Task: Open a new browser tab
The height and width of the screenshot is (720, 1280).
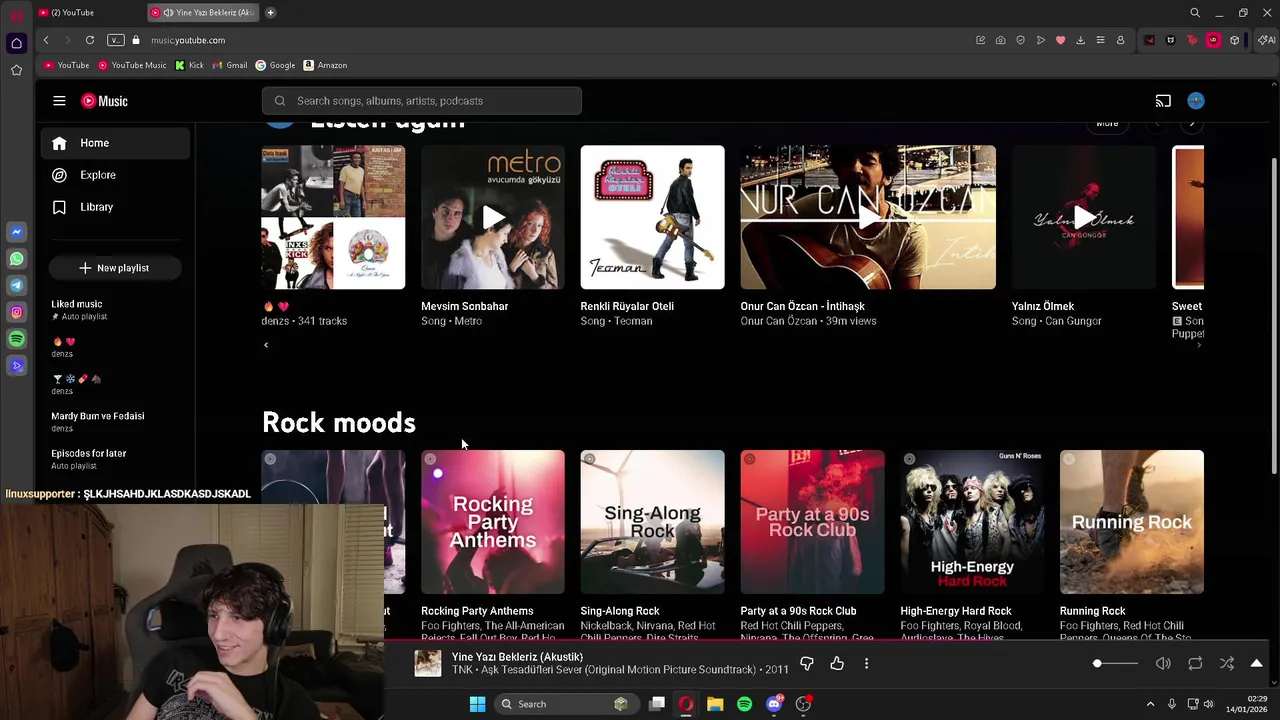Action: point(271,12)
